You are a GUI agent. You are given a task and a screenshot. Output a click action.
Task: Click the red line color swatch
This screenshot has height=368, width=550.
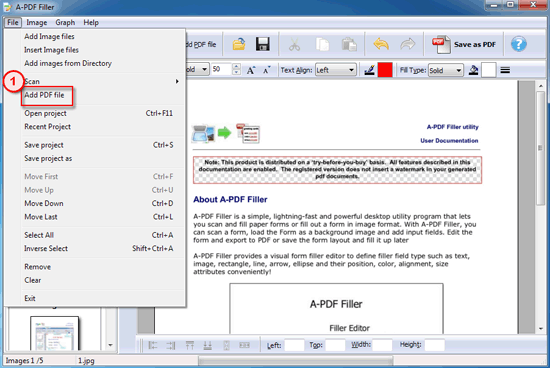385,70
